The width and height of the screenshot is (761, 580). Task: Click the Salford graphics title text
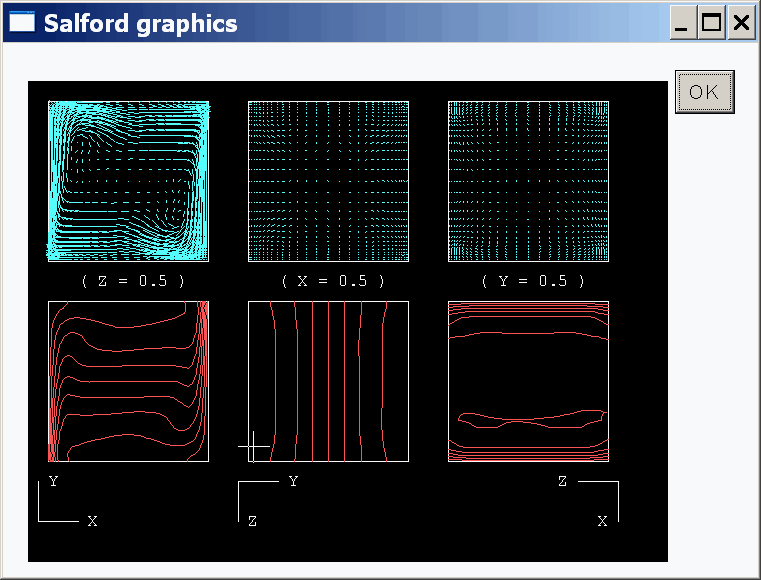point(141,24)
